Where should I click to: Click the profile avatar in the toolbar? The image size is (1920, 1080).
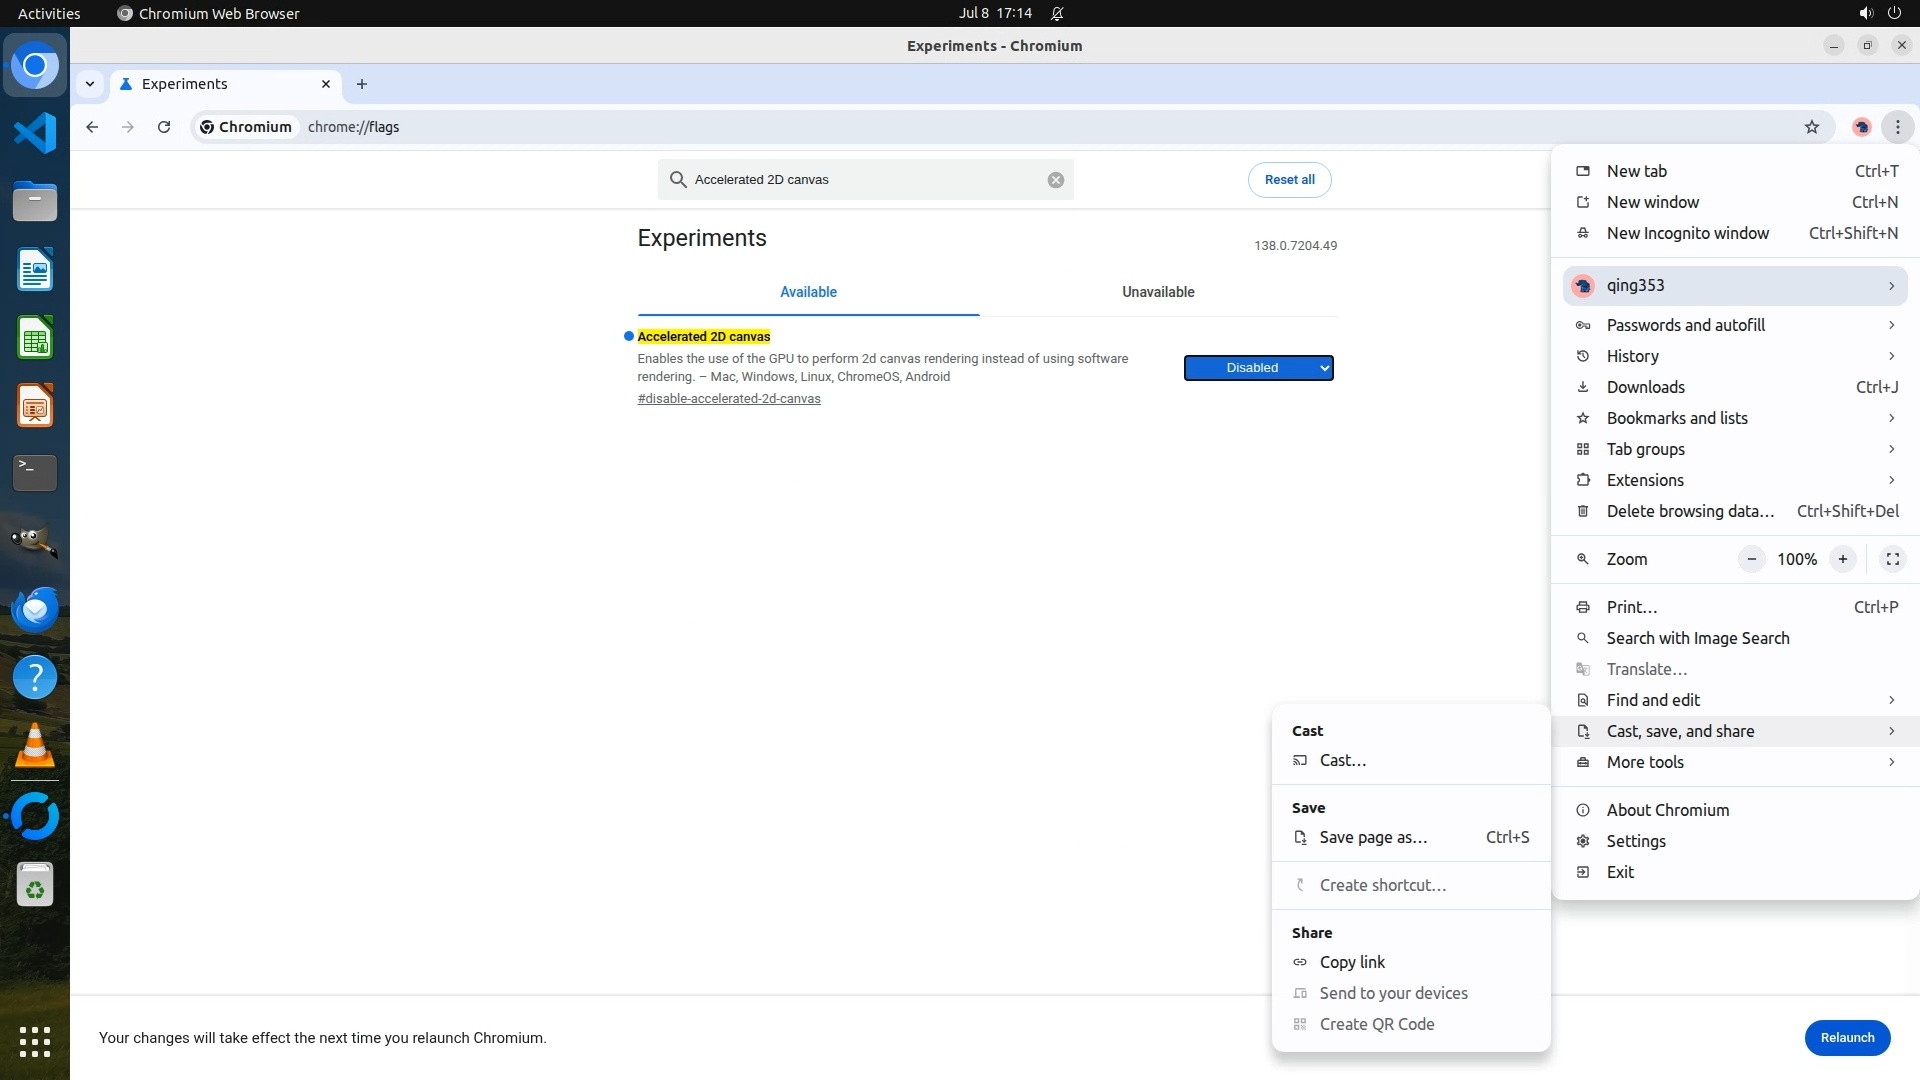(x=1861, y=127)
